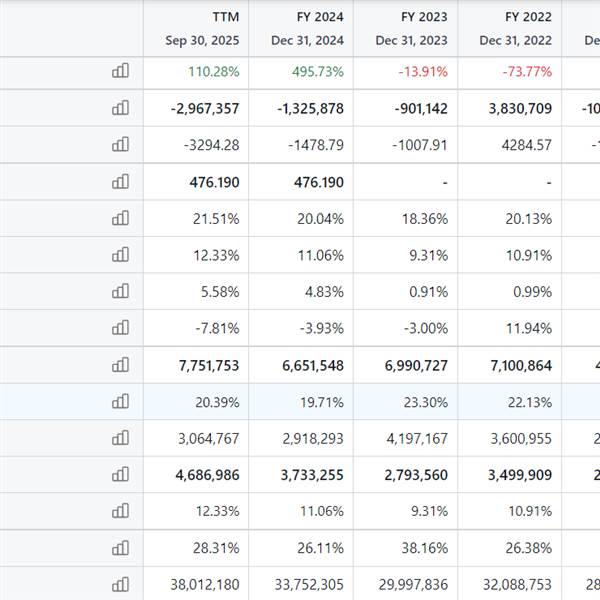600x600 pixels.
Task: Click the FY 2023 column header
Action: 423,17
